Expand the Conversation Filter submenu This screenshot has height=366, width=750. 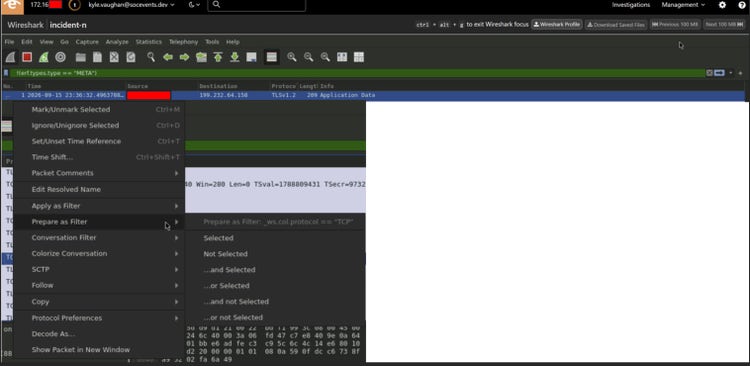pos(99,238)
